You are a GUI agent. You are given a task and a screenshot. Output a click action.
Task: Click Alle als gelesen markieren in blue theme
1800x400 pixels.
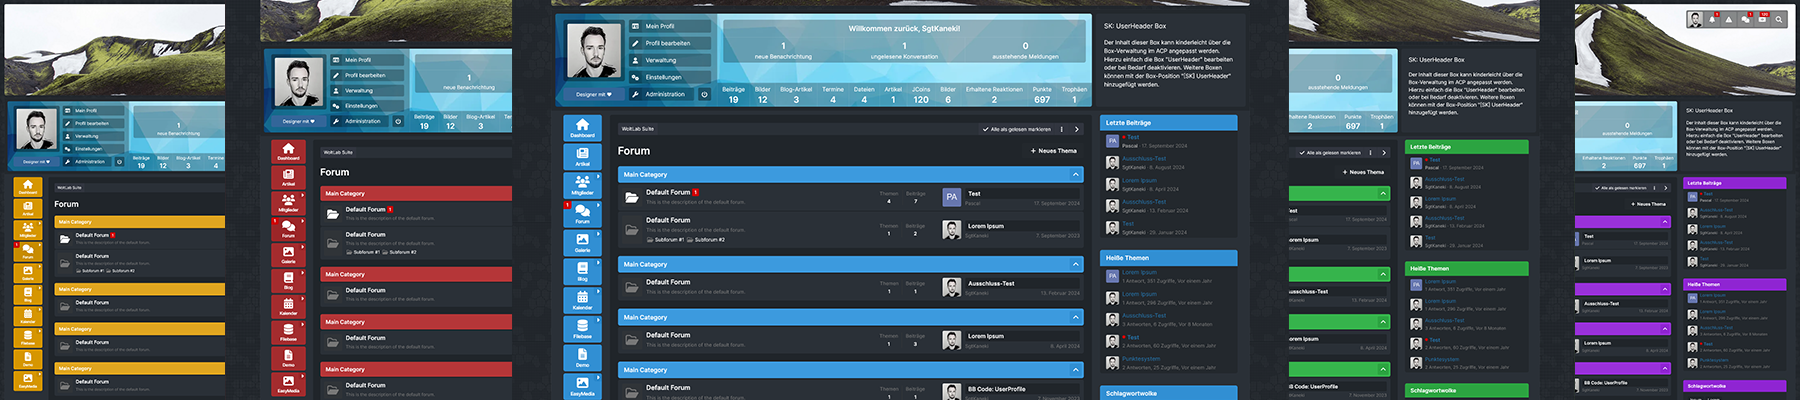[x=1016, y=129]
